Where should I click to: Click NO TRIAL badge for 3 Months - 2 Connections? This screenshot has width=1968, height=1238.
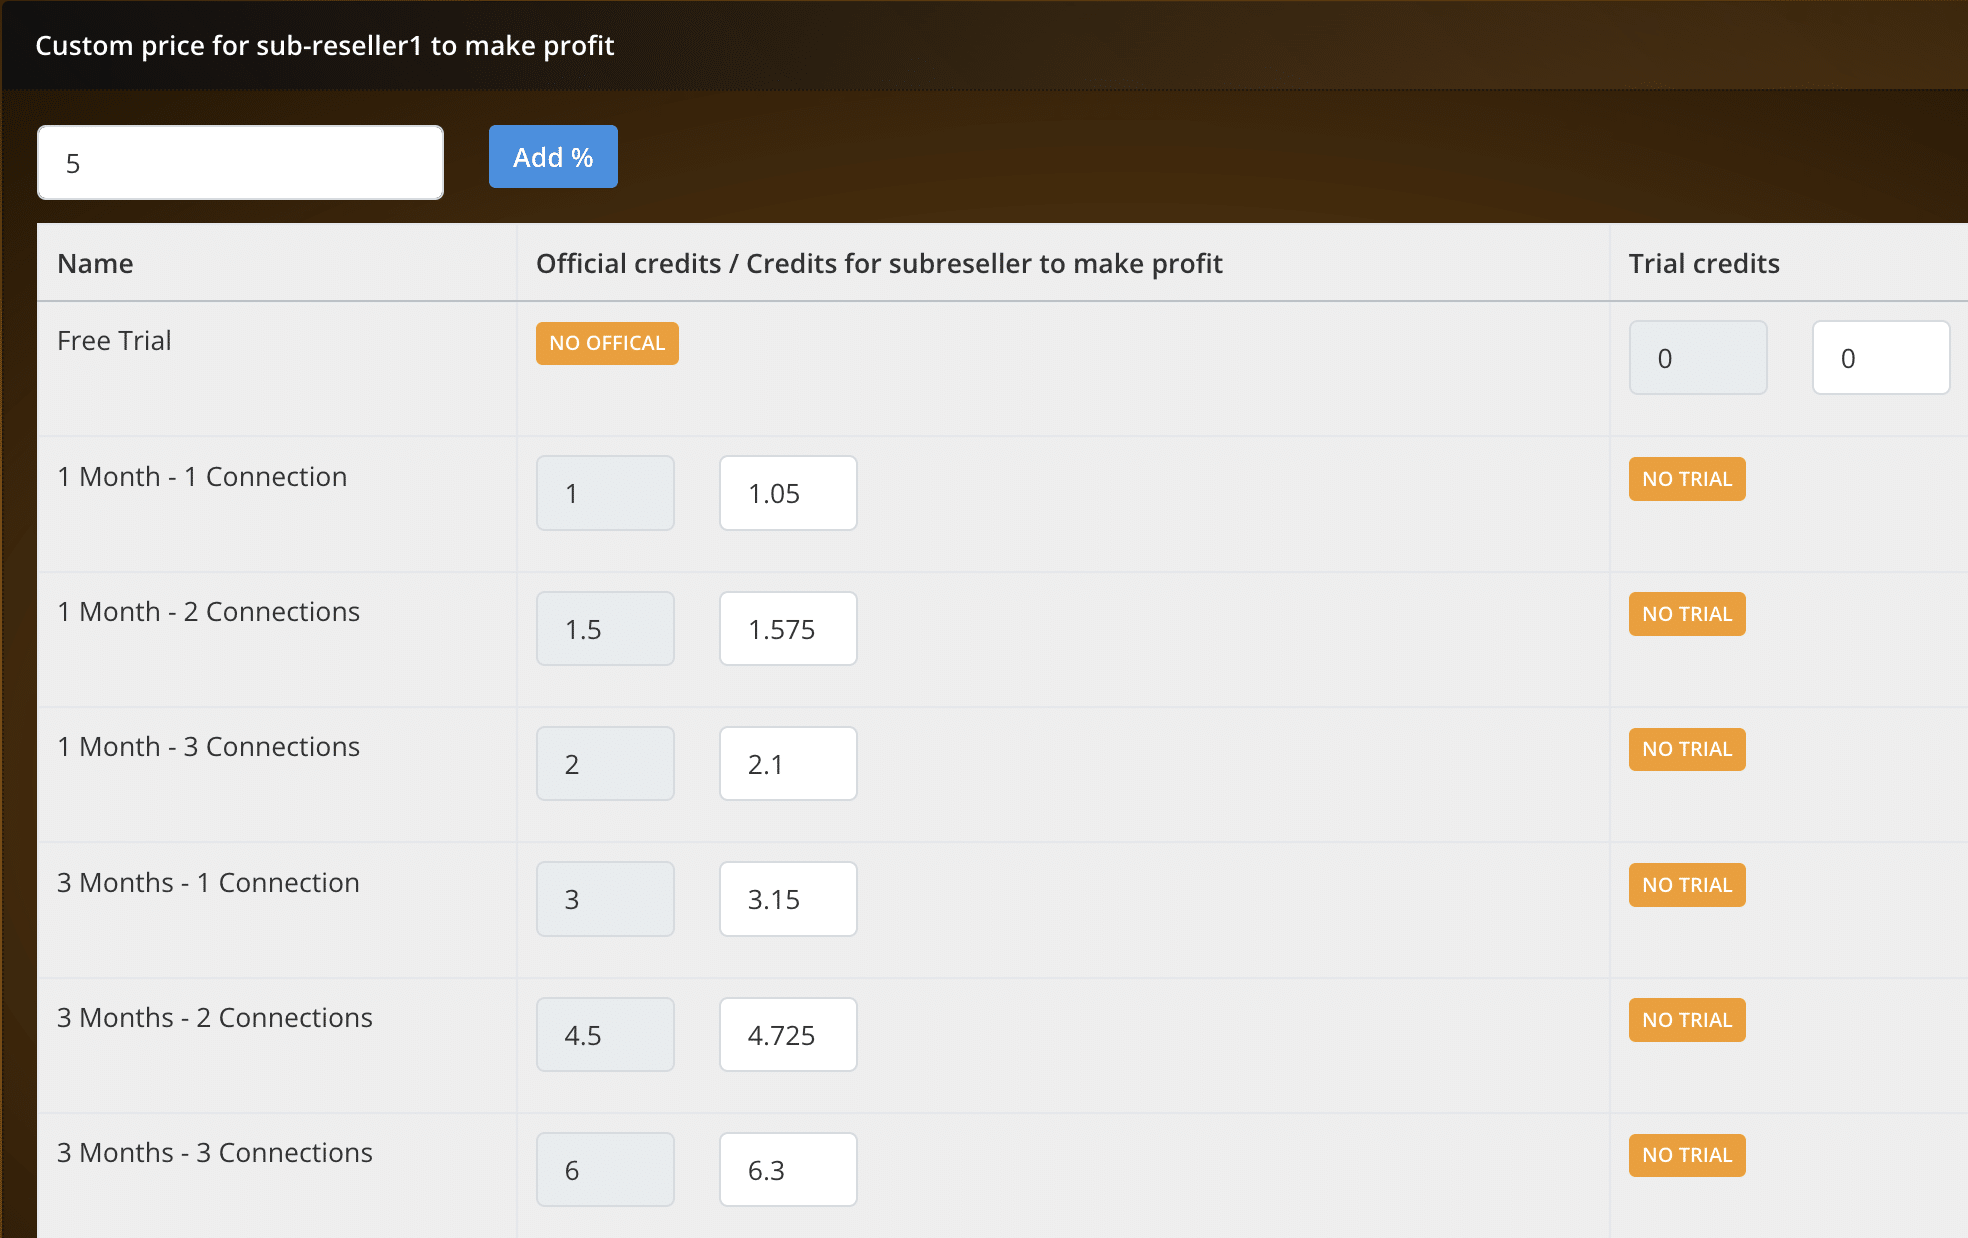click(x=1687, y=1020)
